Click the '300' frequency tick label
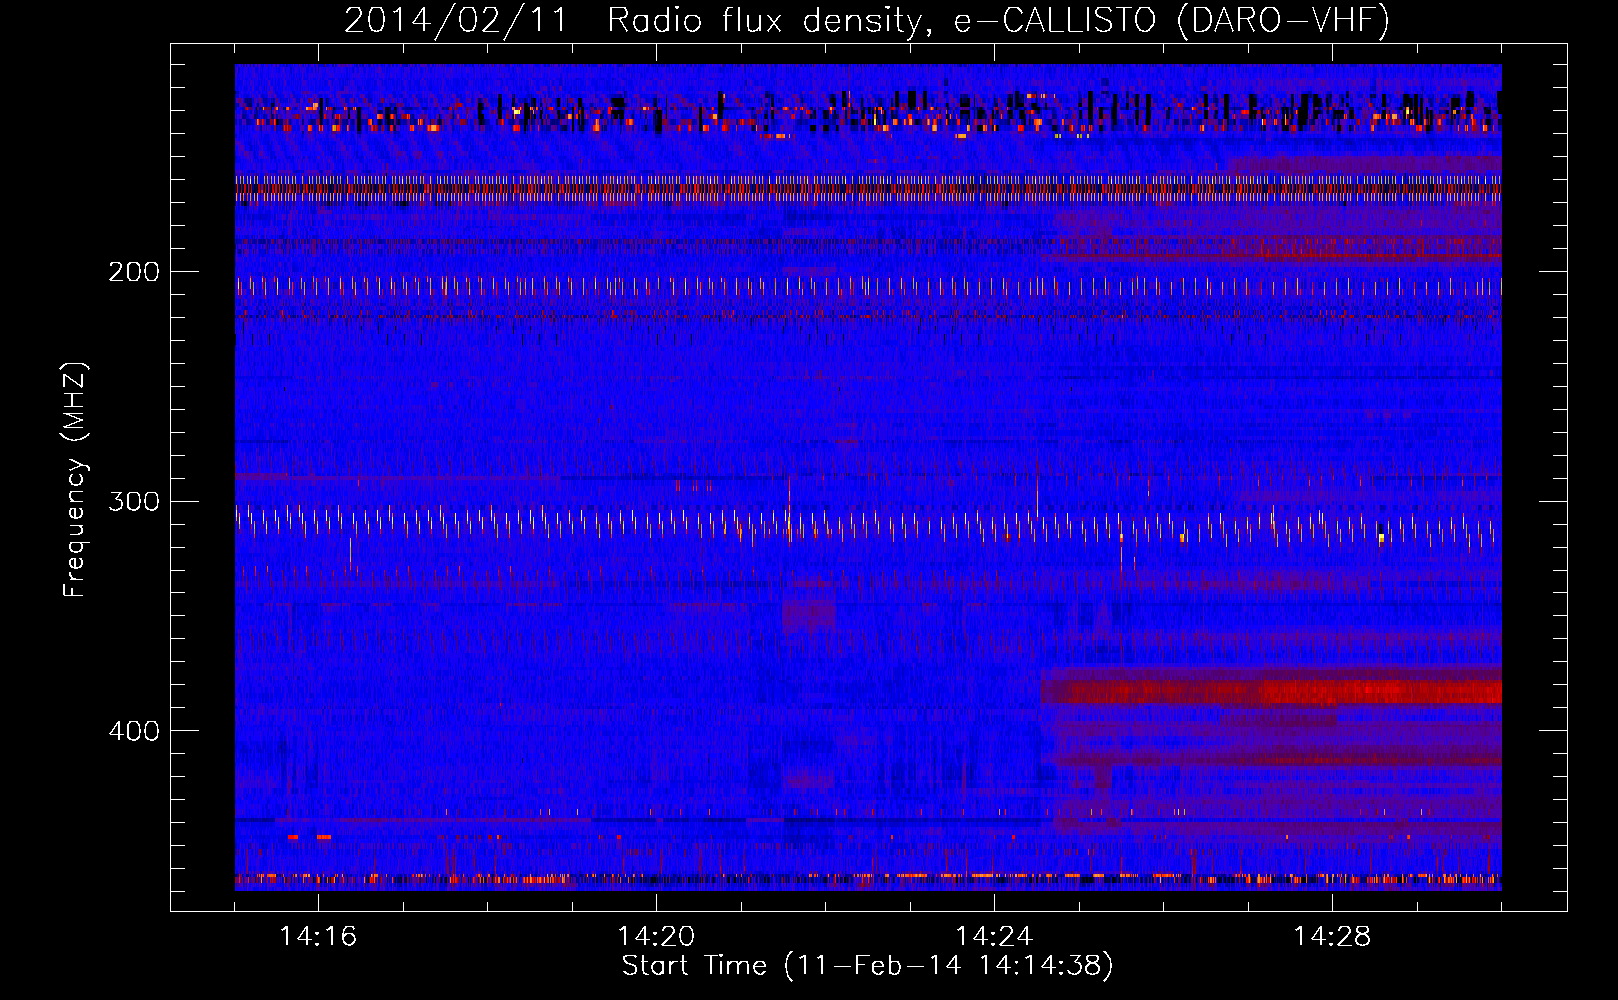 134,501
